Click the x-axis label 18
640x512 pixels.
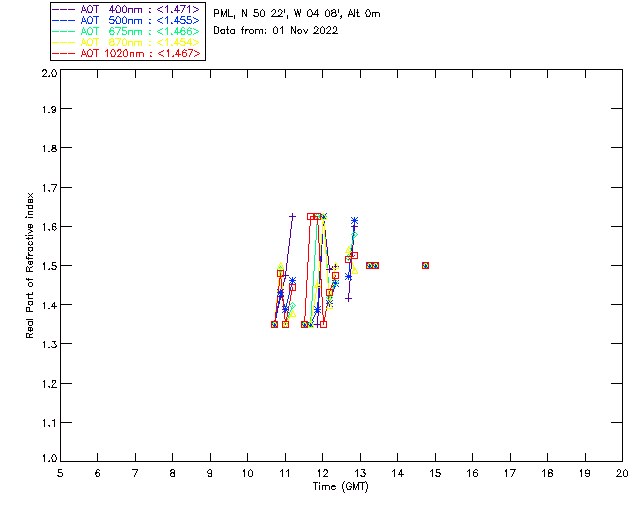[547, 473]
